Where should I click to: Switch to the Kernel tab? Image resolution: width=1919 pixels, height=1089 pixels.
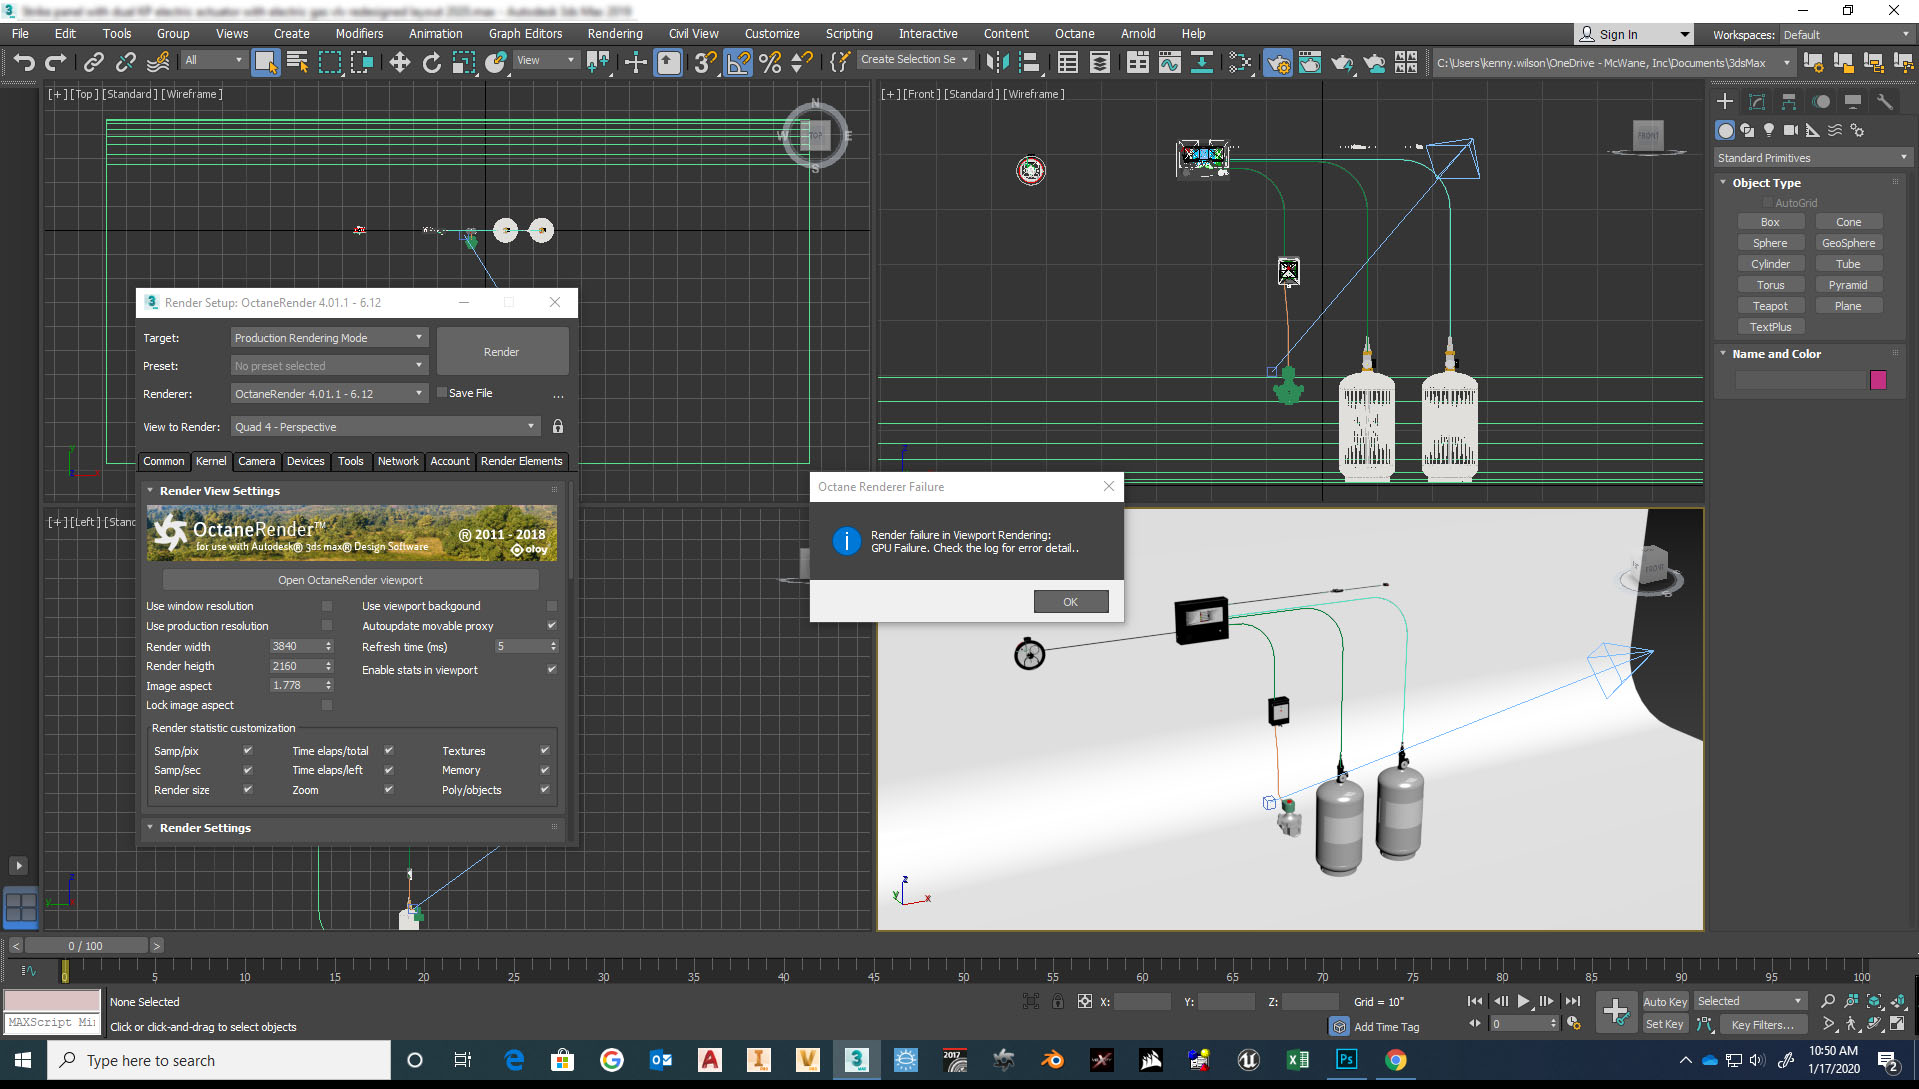pos(211,461)
